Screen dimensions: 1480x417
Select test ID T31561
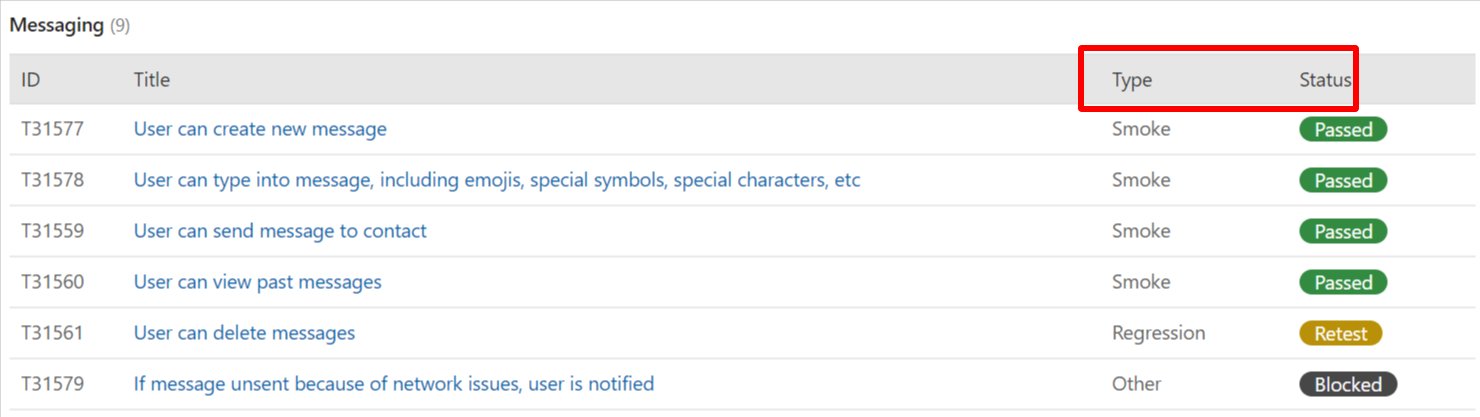[53, 333]
